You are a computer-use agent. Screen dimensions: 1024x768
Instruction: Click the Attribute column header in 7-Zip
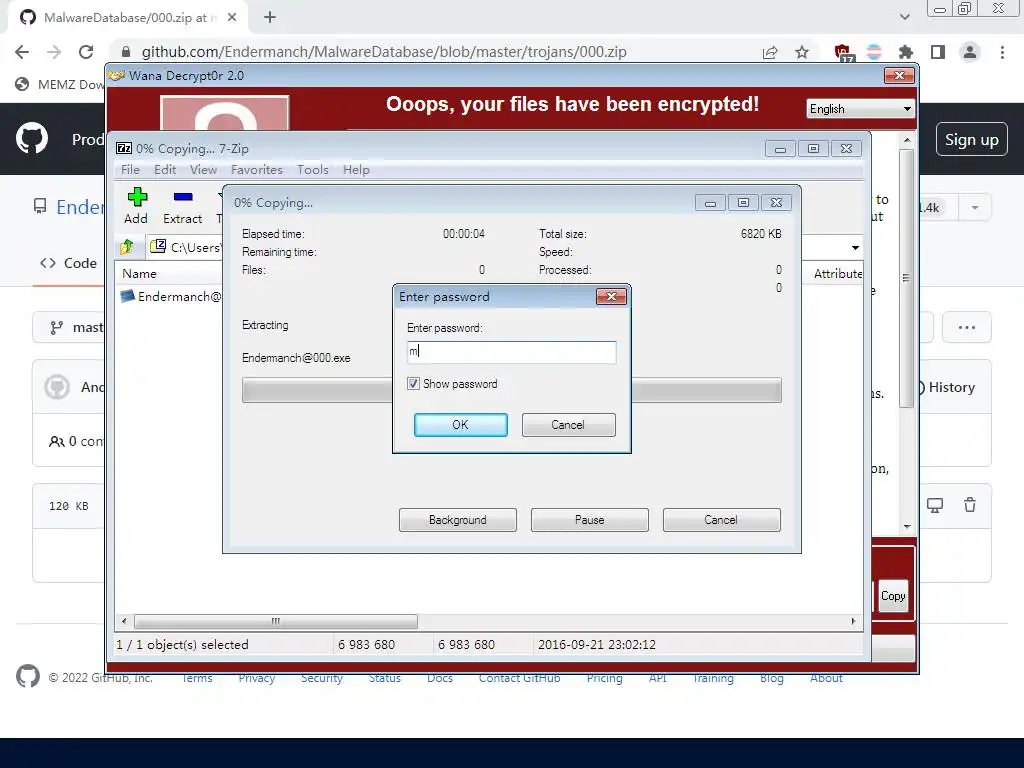tap(837, 274)
